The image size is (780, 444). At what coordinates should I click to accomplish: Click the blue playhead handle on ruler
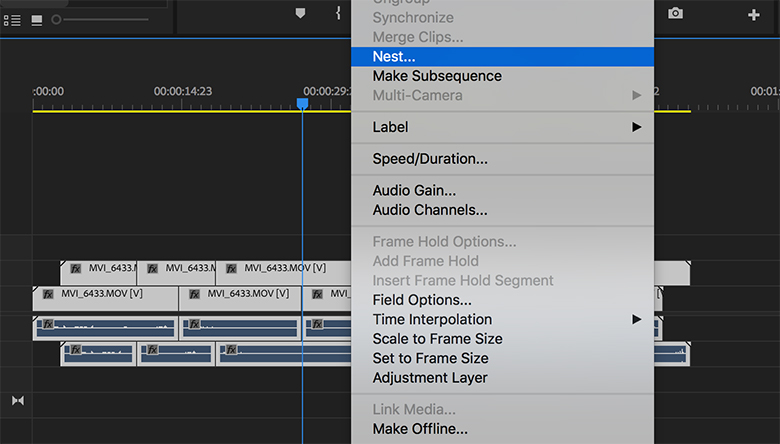click(302, 103)
